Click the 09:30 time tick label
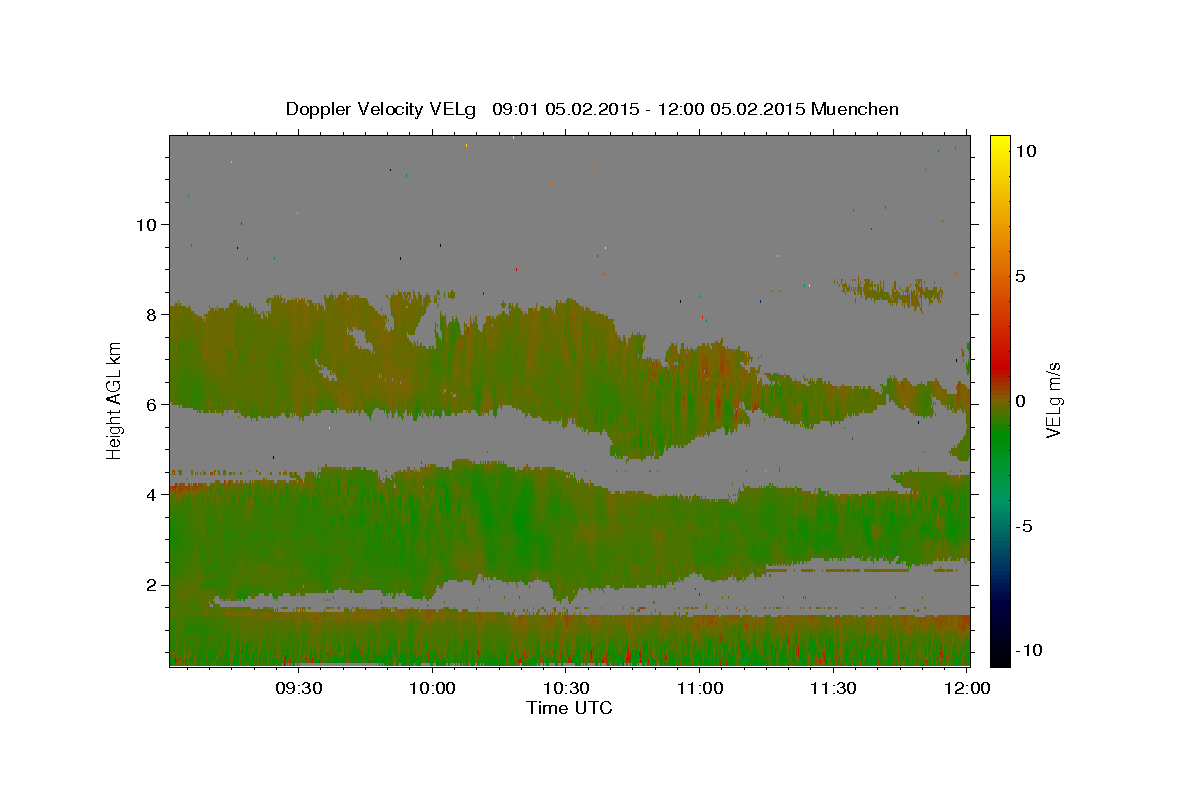 pyautogui.click(x=298, y=688)
